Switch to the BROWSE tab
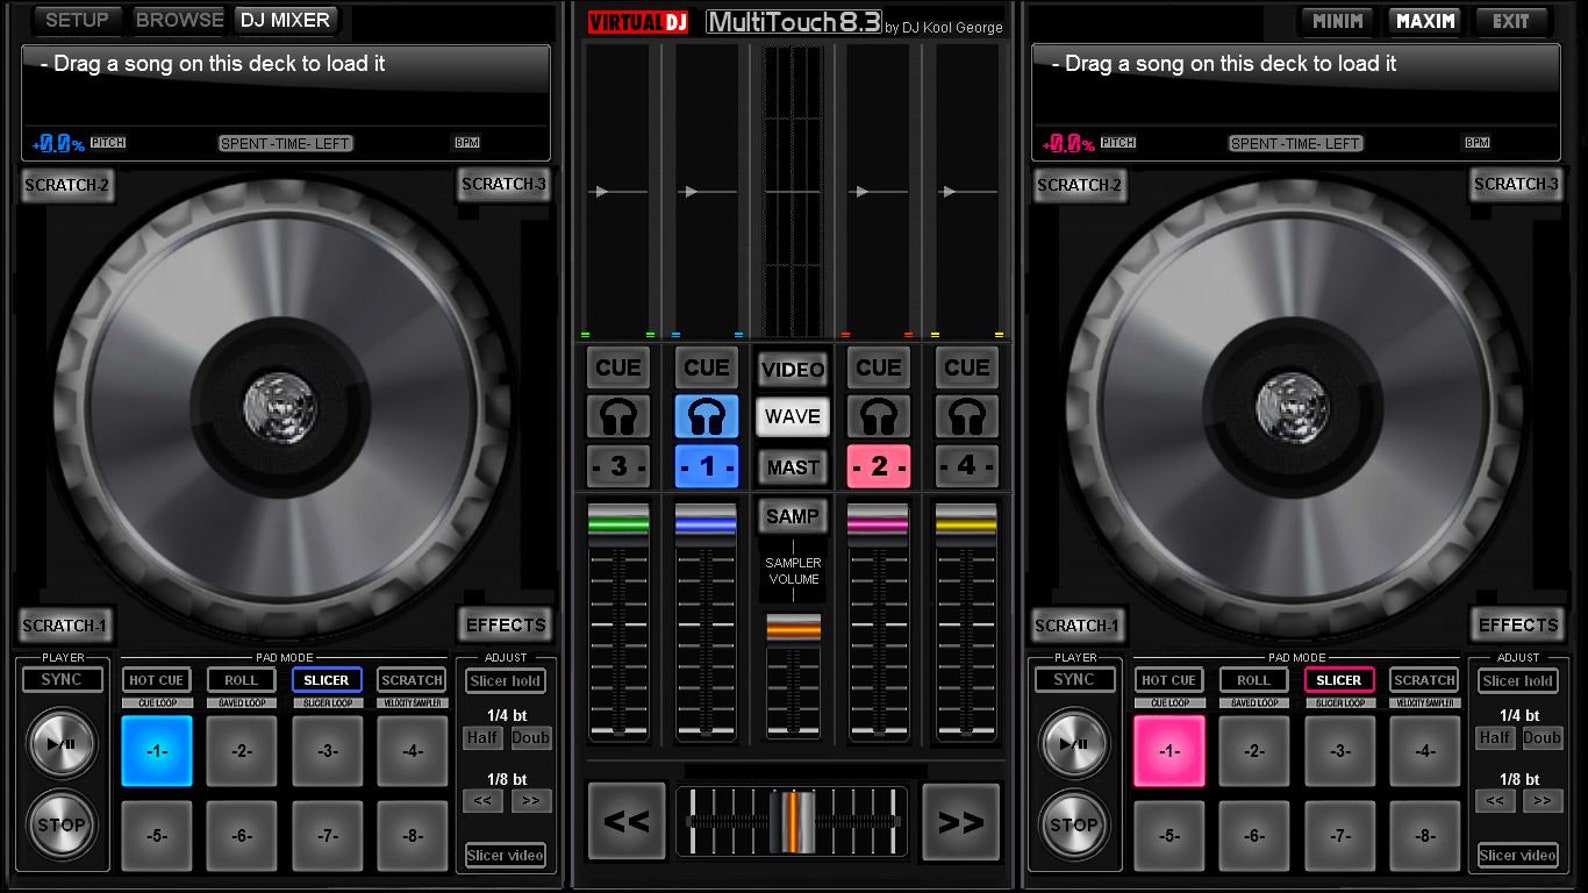Screen dimensions: 1588x893 [x=179, y=20]
